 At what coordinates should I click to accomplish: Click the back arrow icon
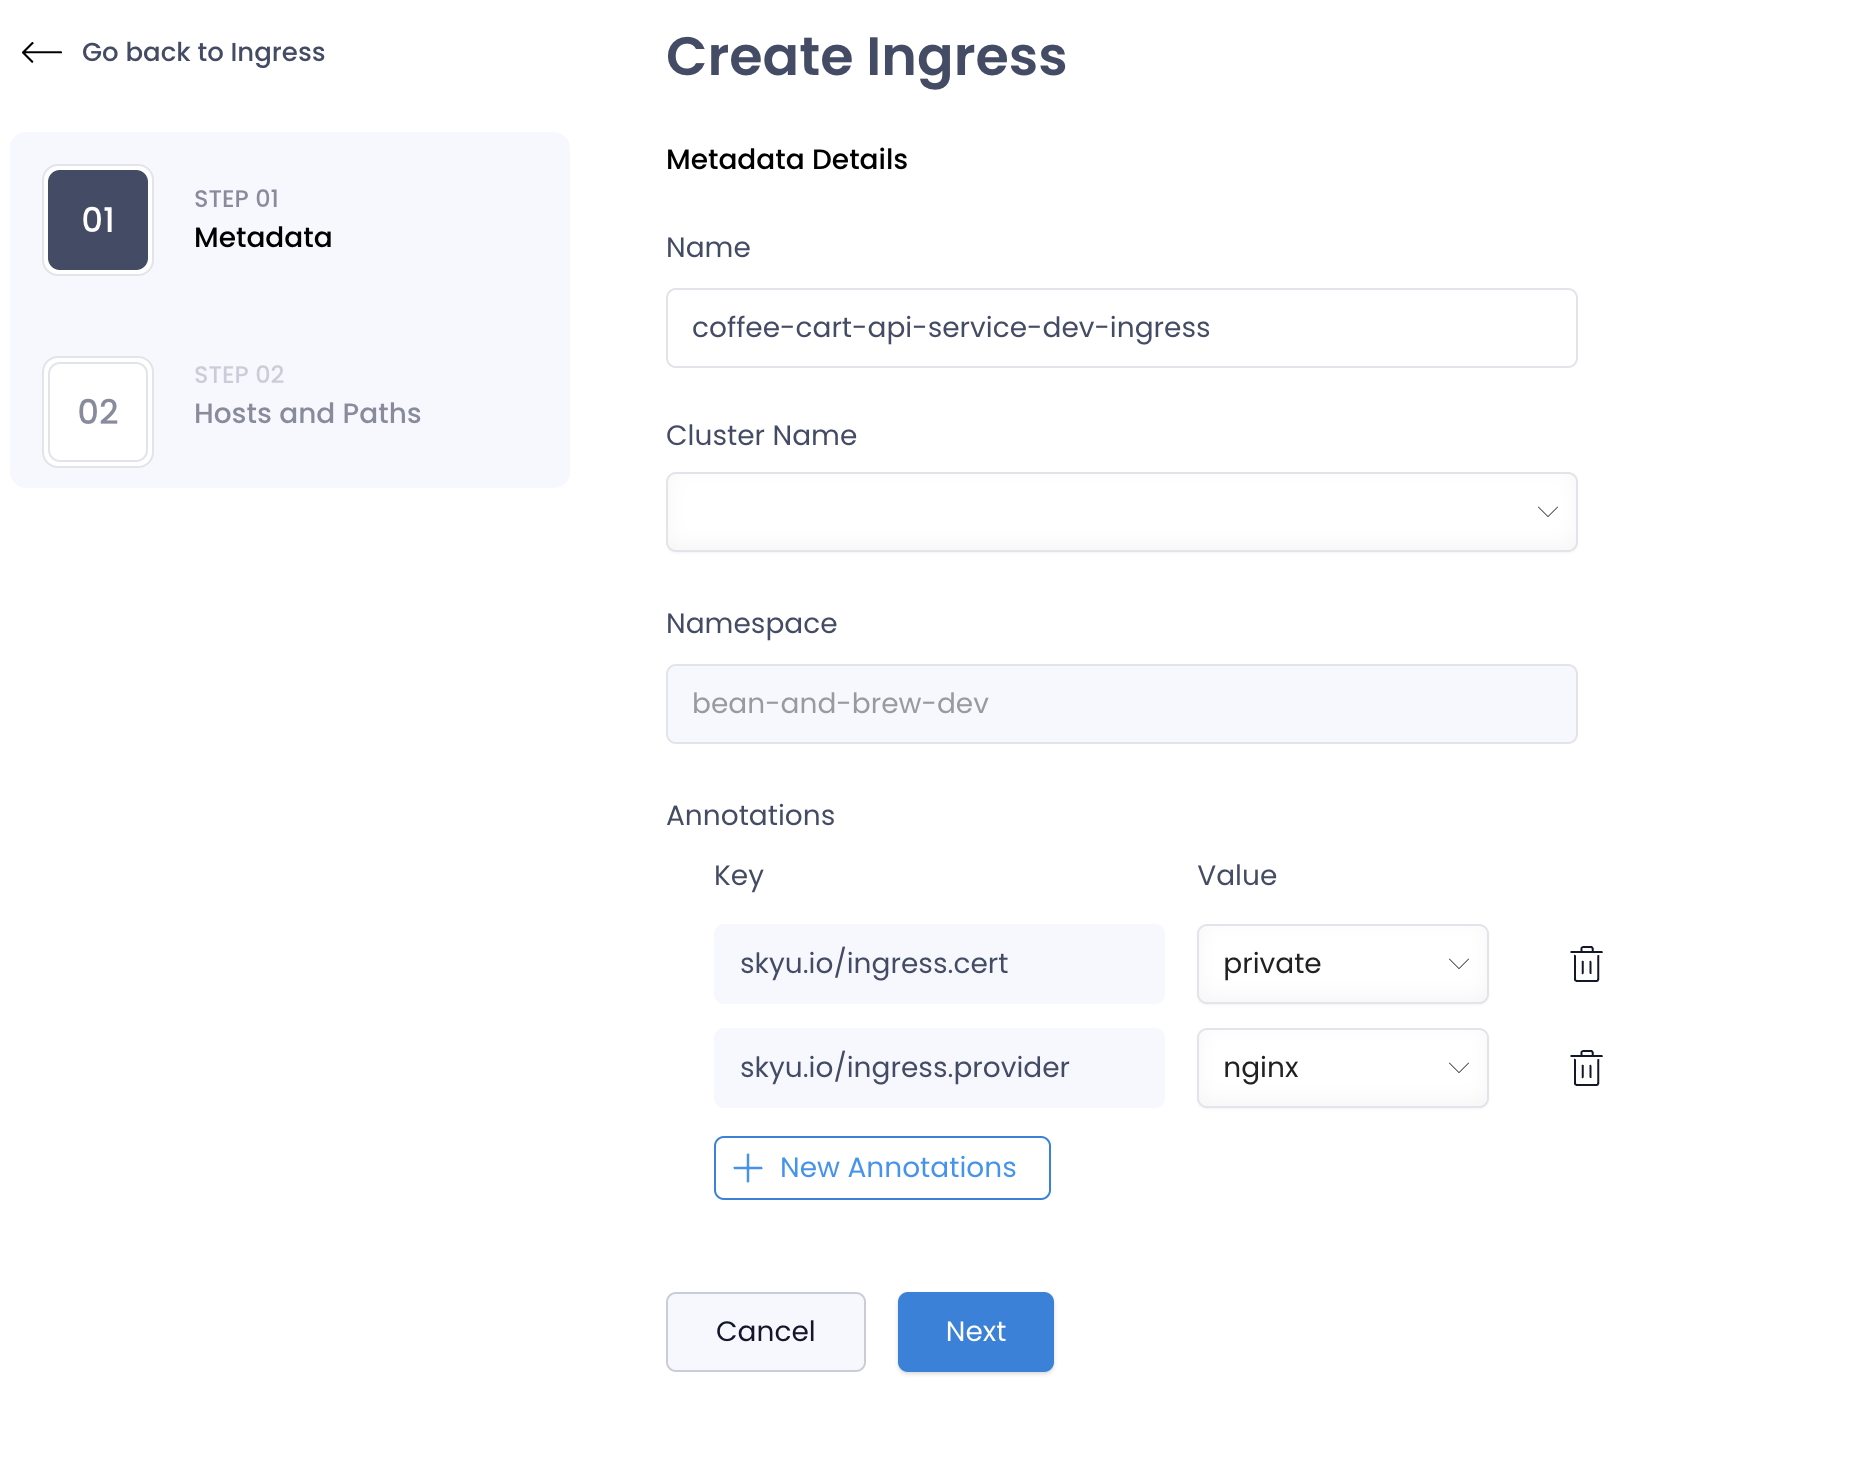[x=42, y=52]
